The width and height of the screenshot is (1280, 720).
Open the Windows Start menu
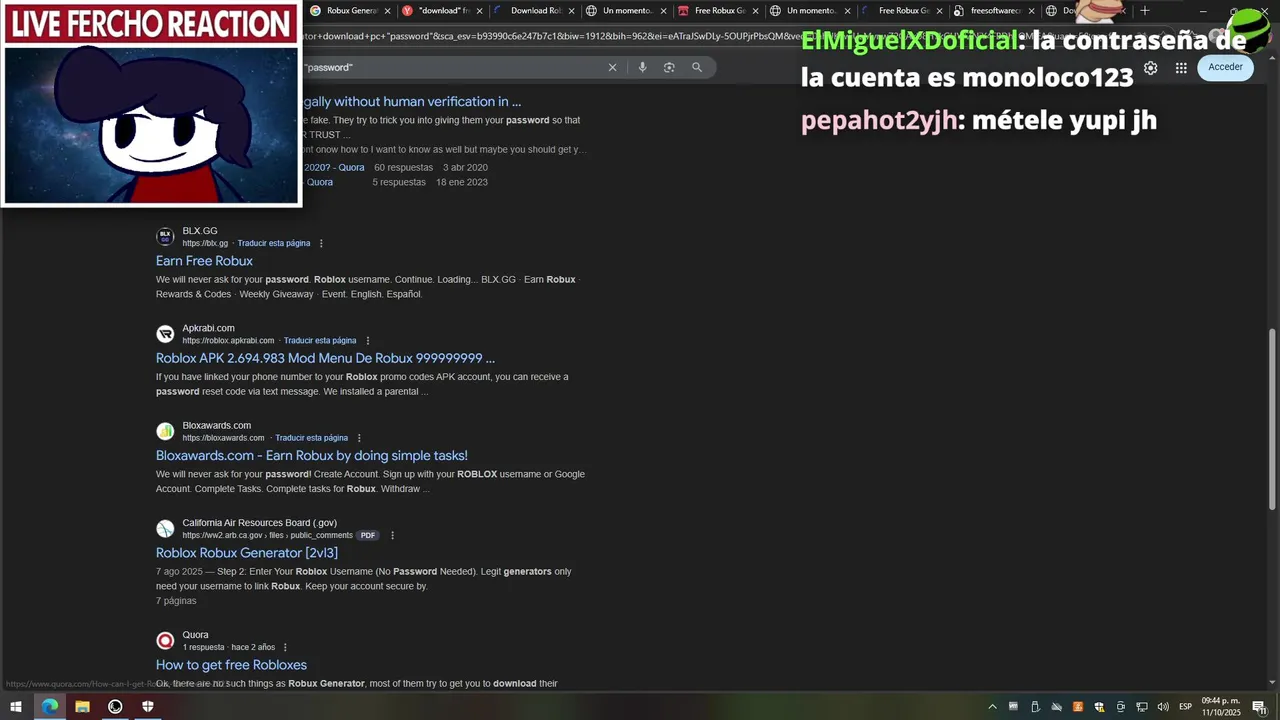16,706
